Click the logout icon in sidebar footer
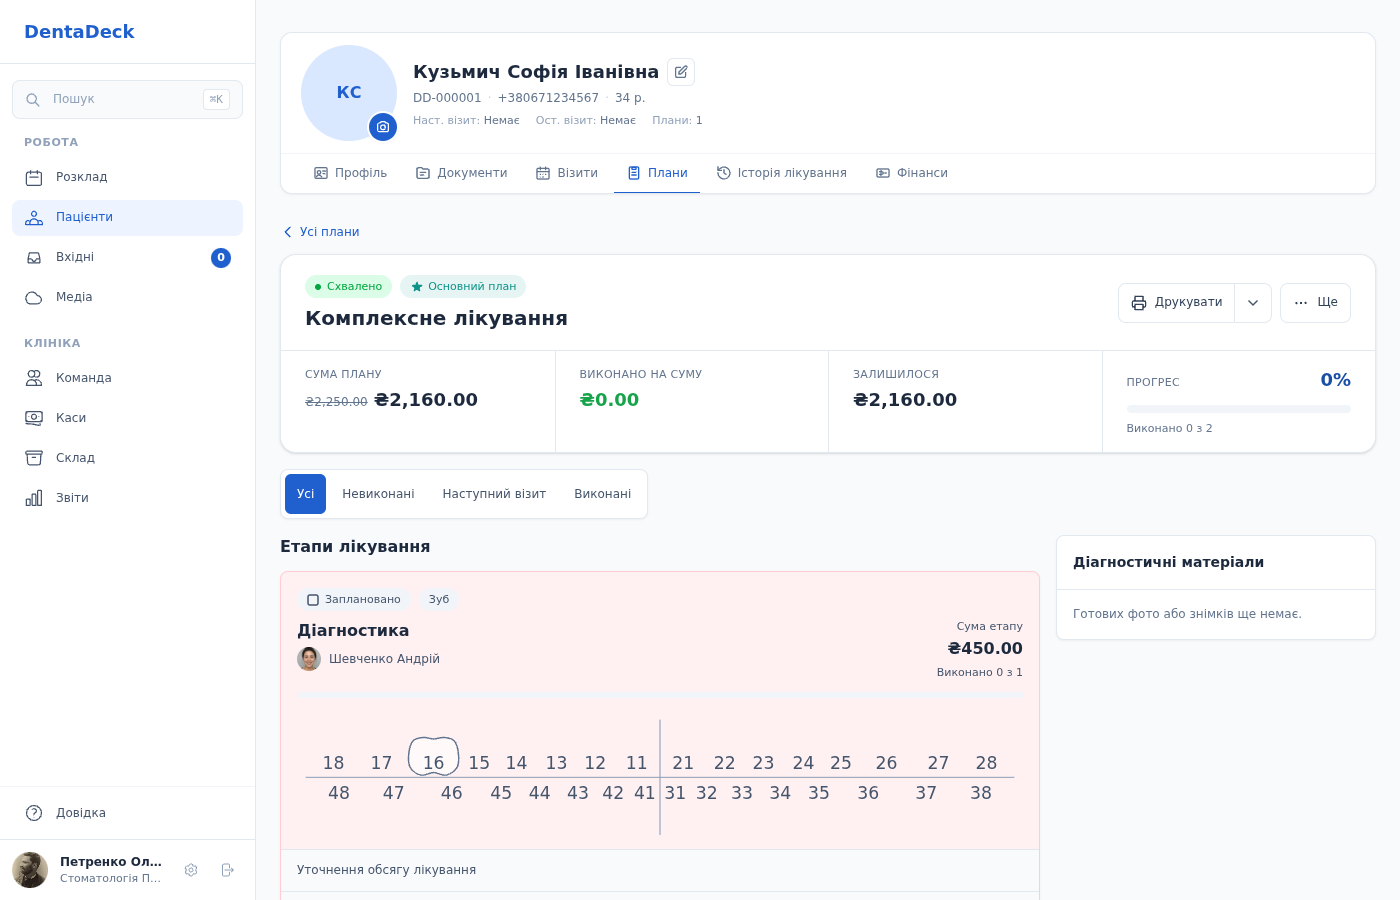1400x900 pixels. 227,870
